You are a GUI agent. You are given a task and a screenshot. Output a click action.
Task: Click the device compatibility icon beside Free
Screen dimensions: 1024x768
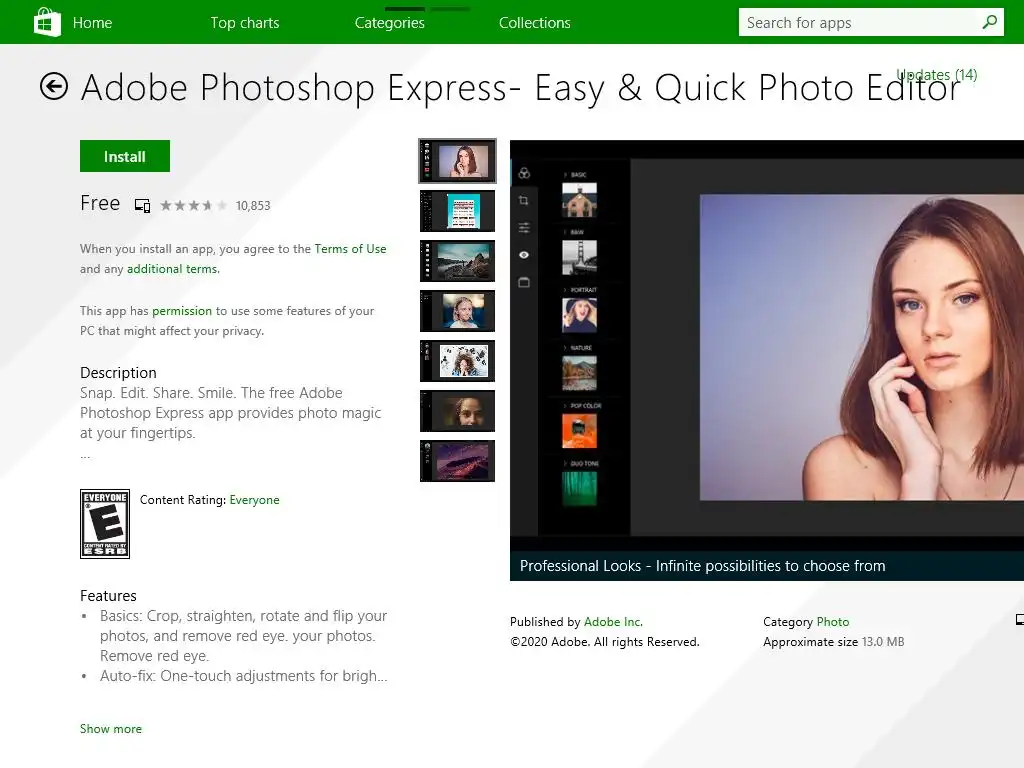point(142,206)
